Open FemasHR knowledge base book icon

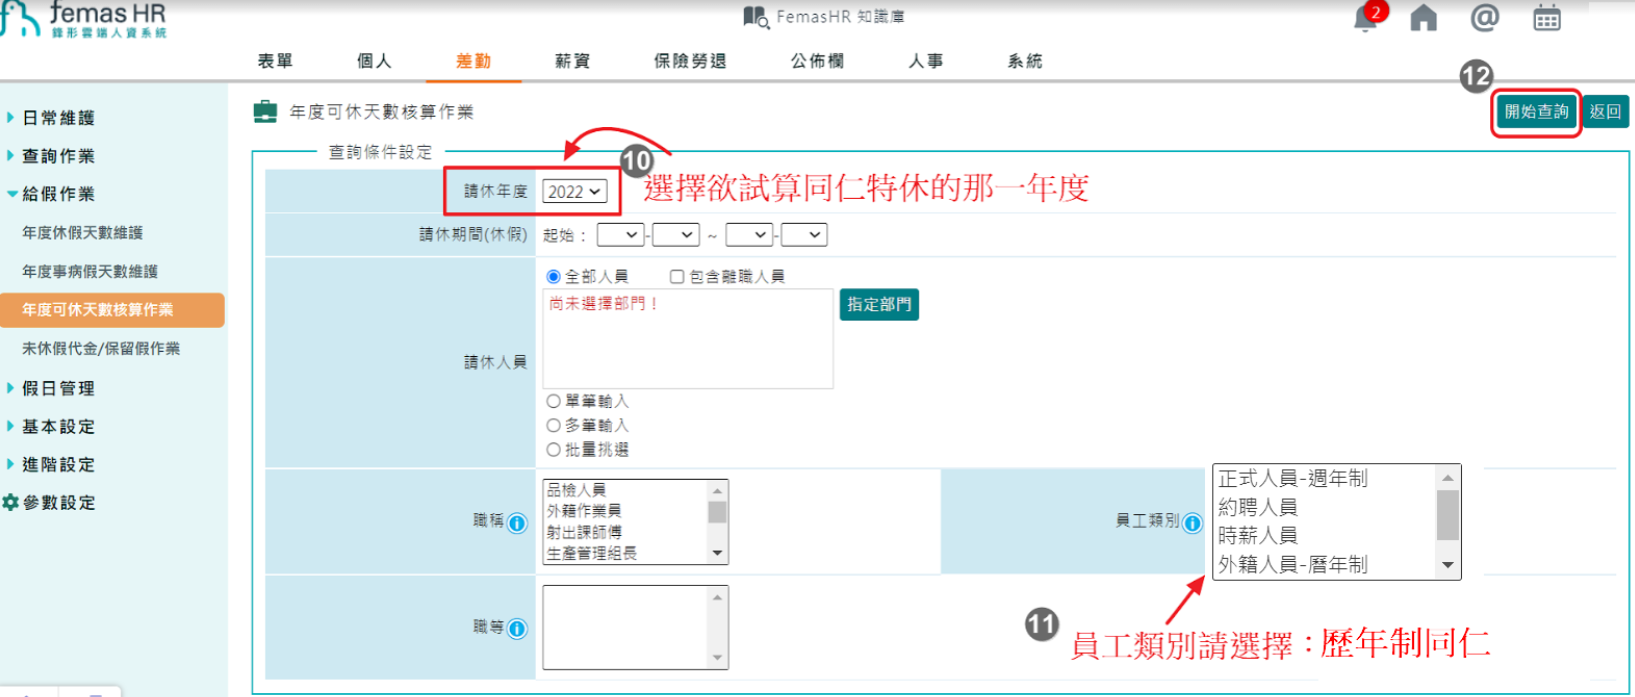coord(756,17)
